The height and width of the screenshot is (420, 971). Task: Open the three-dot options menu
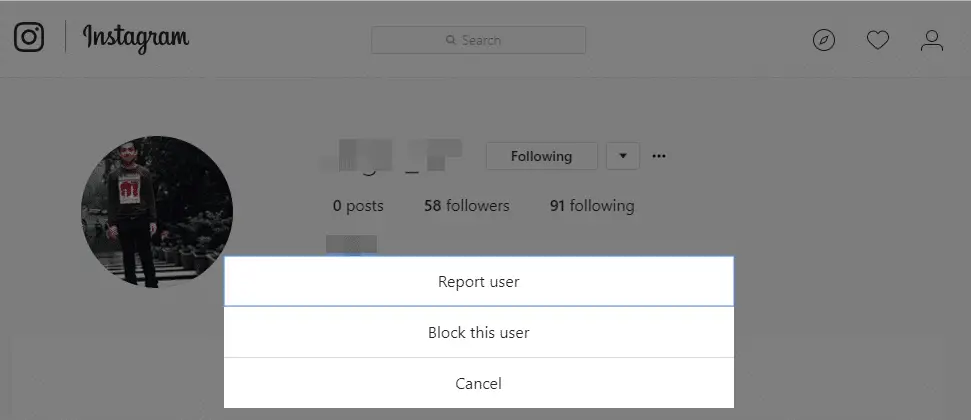659,156
